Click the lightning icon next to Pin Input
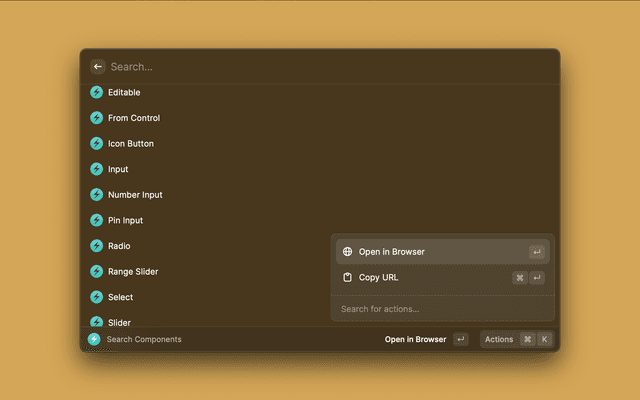This screenshot has width=640, height=400. coord(97,220)
